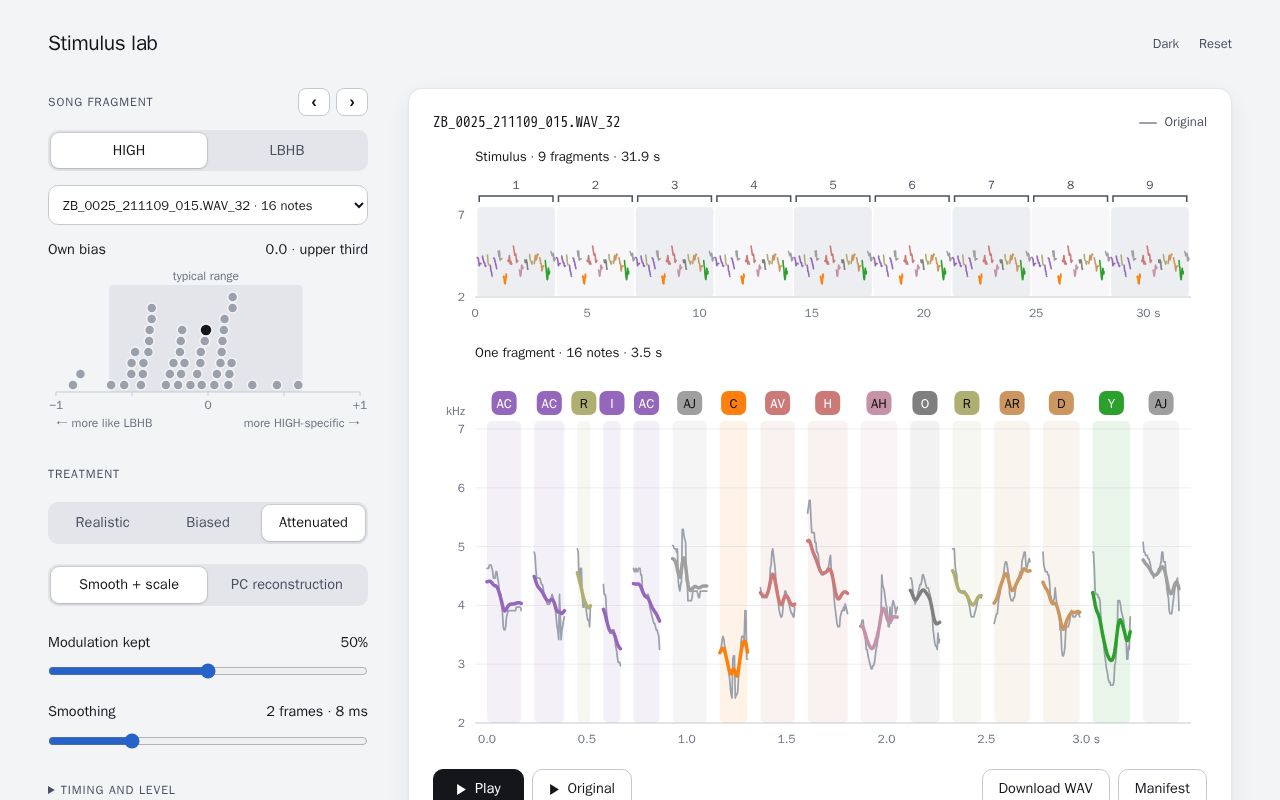Toggle the Original legend entry
Viewport: 1280px width, 800px height.
pos(1173,122)
